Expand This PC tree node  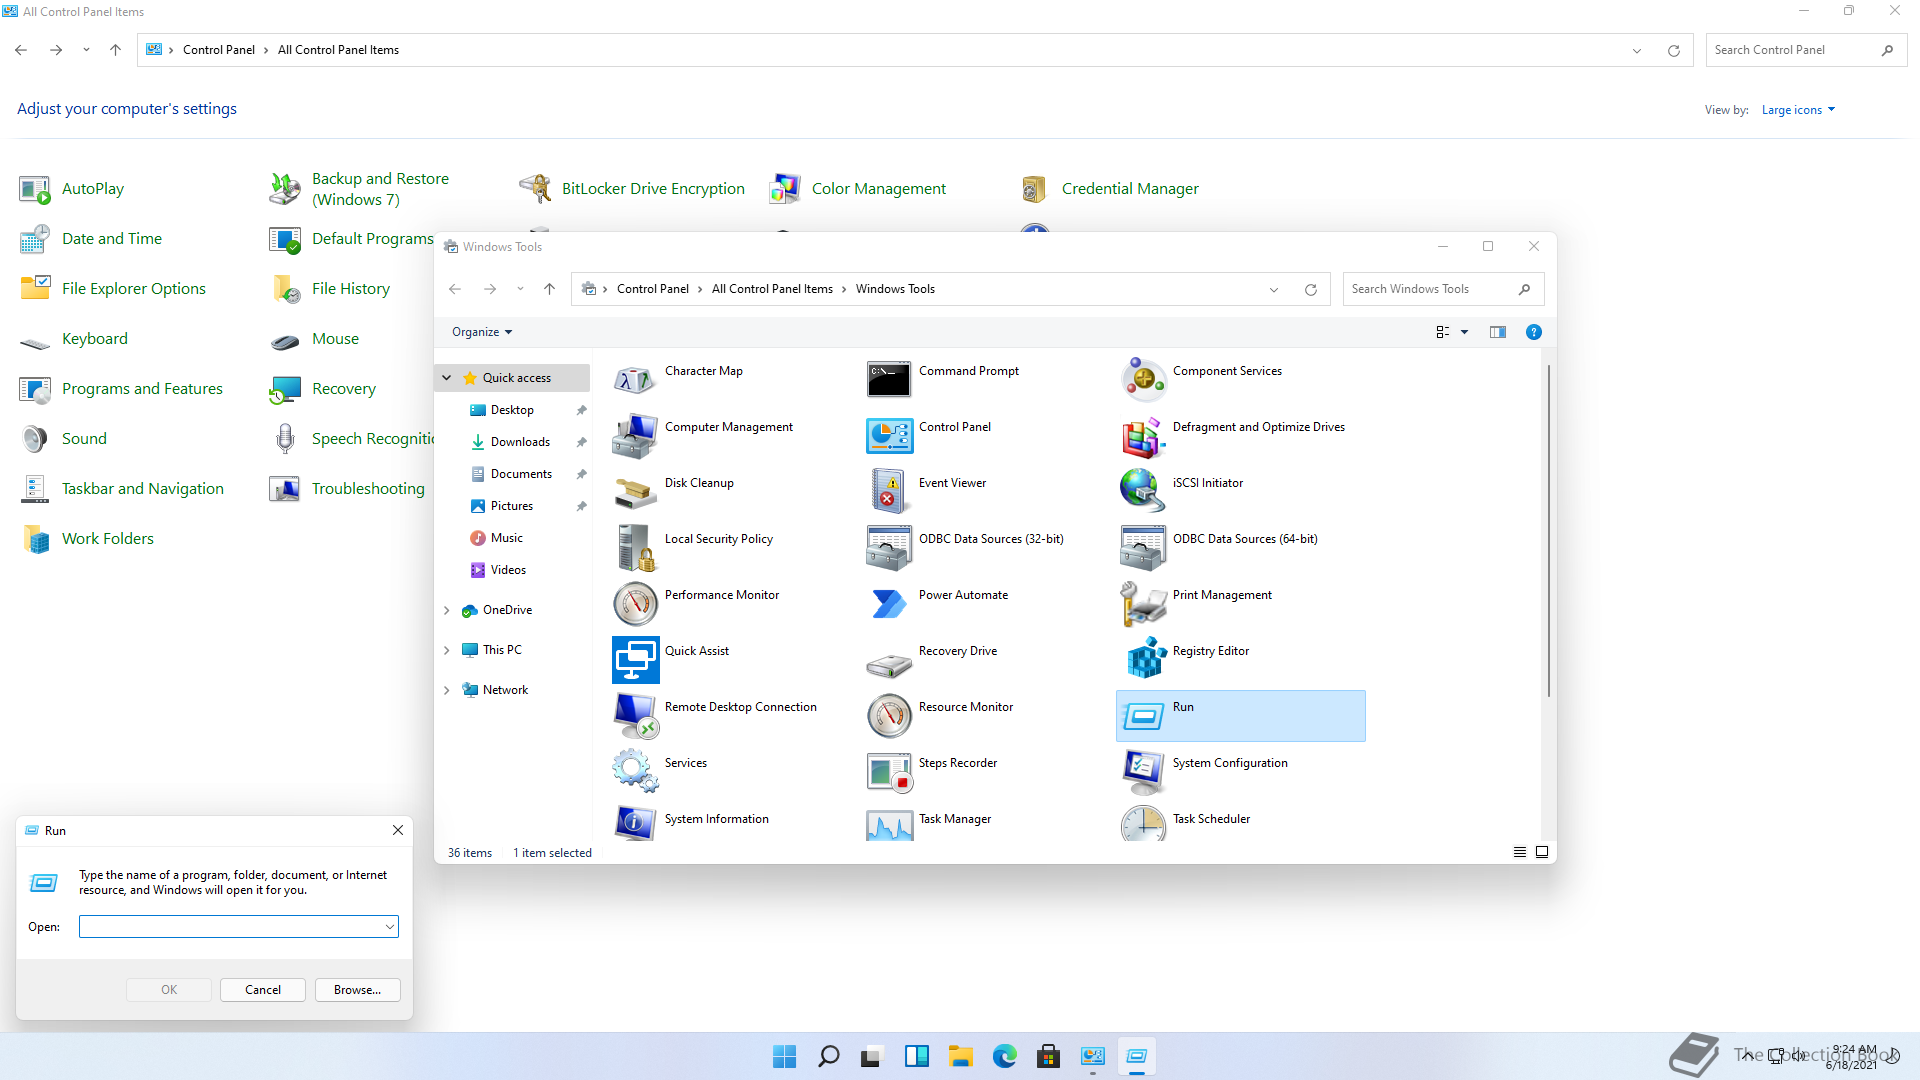click(x=447, y=650)
